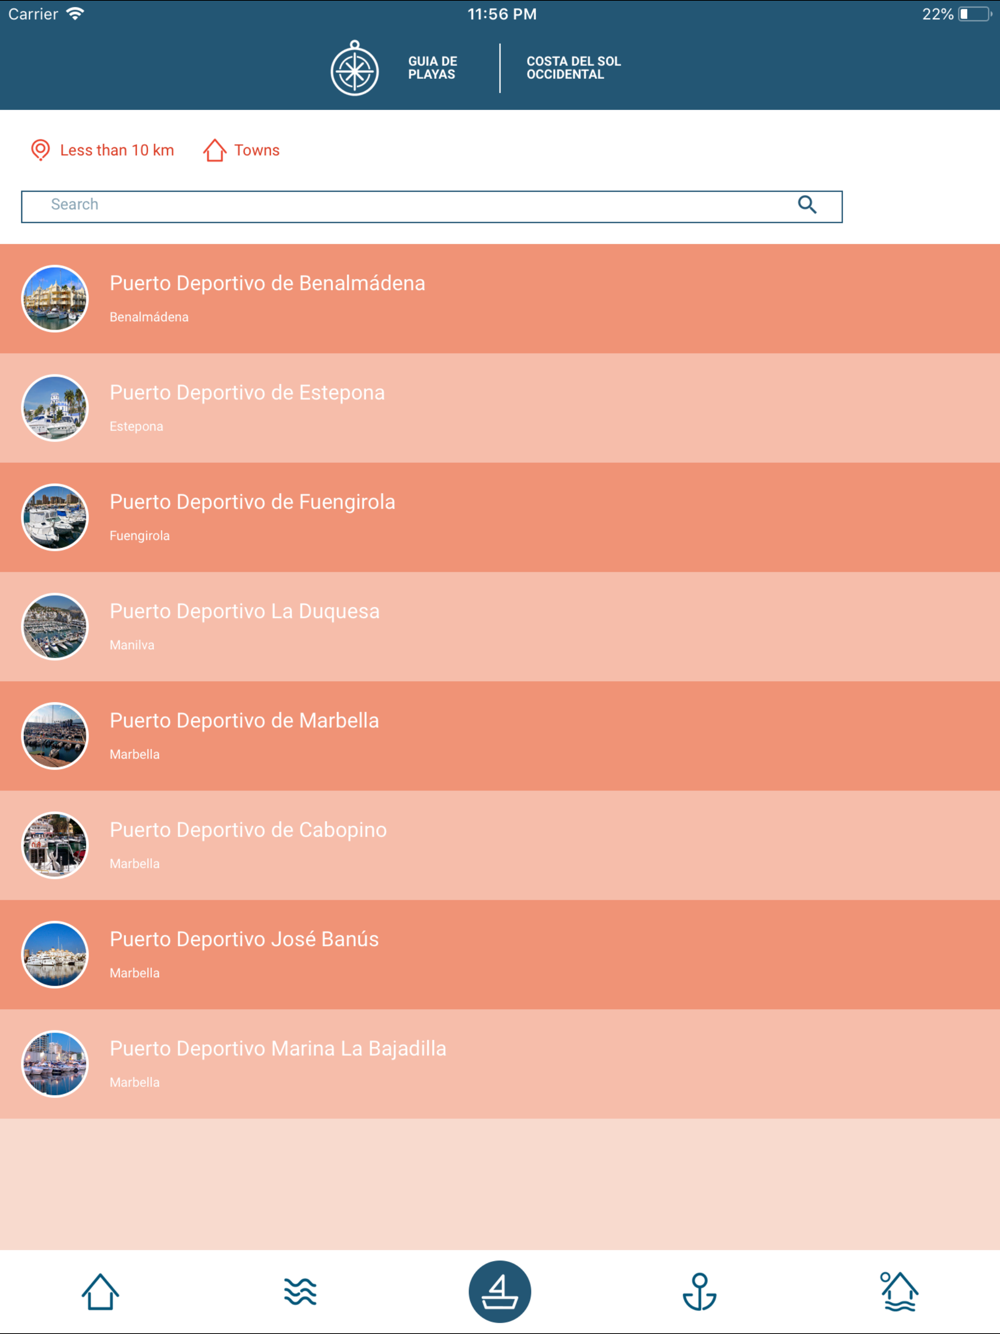Viewport: 1000px width, 1334px height.
Task: Open the waves beaches tab
Action: (300, 1292)
